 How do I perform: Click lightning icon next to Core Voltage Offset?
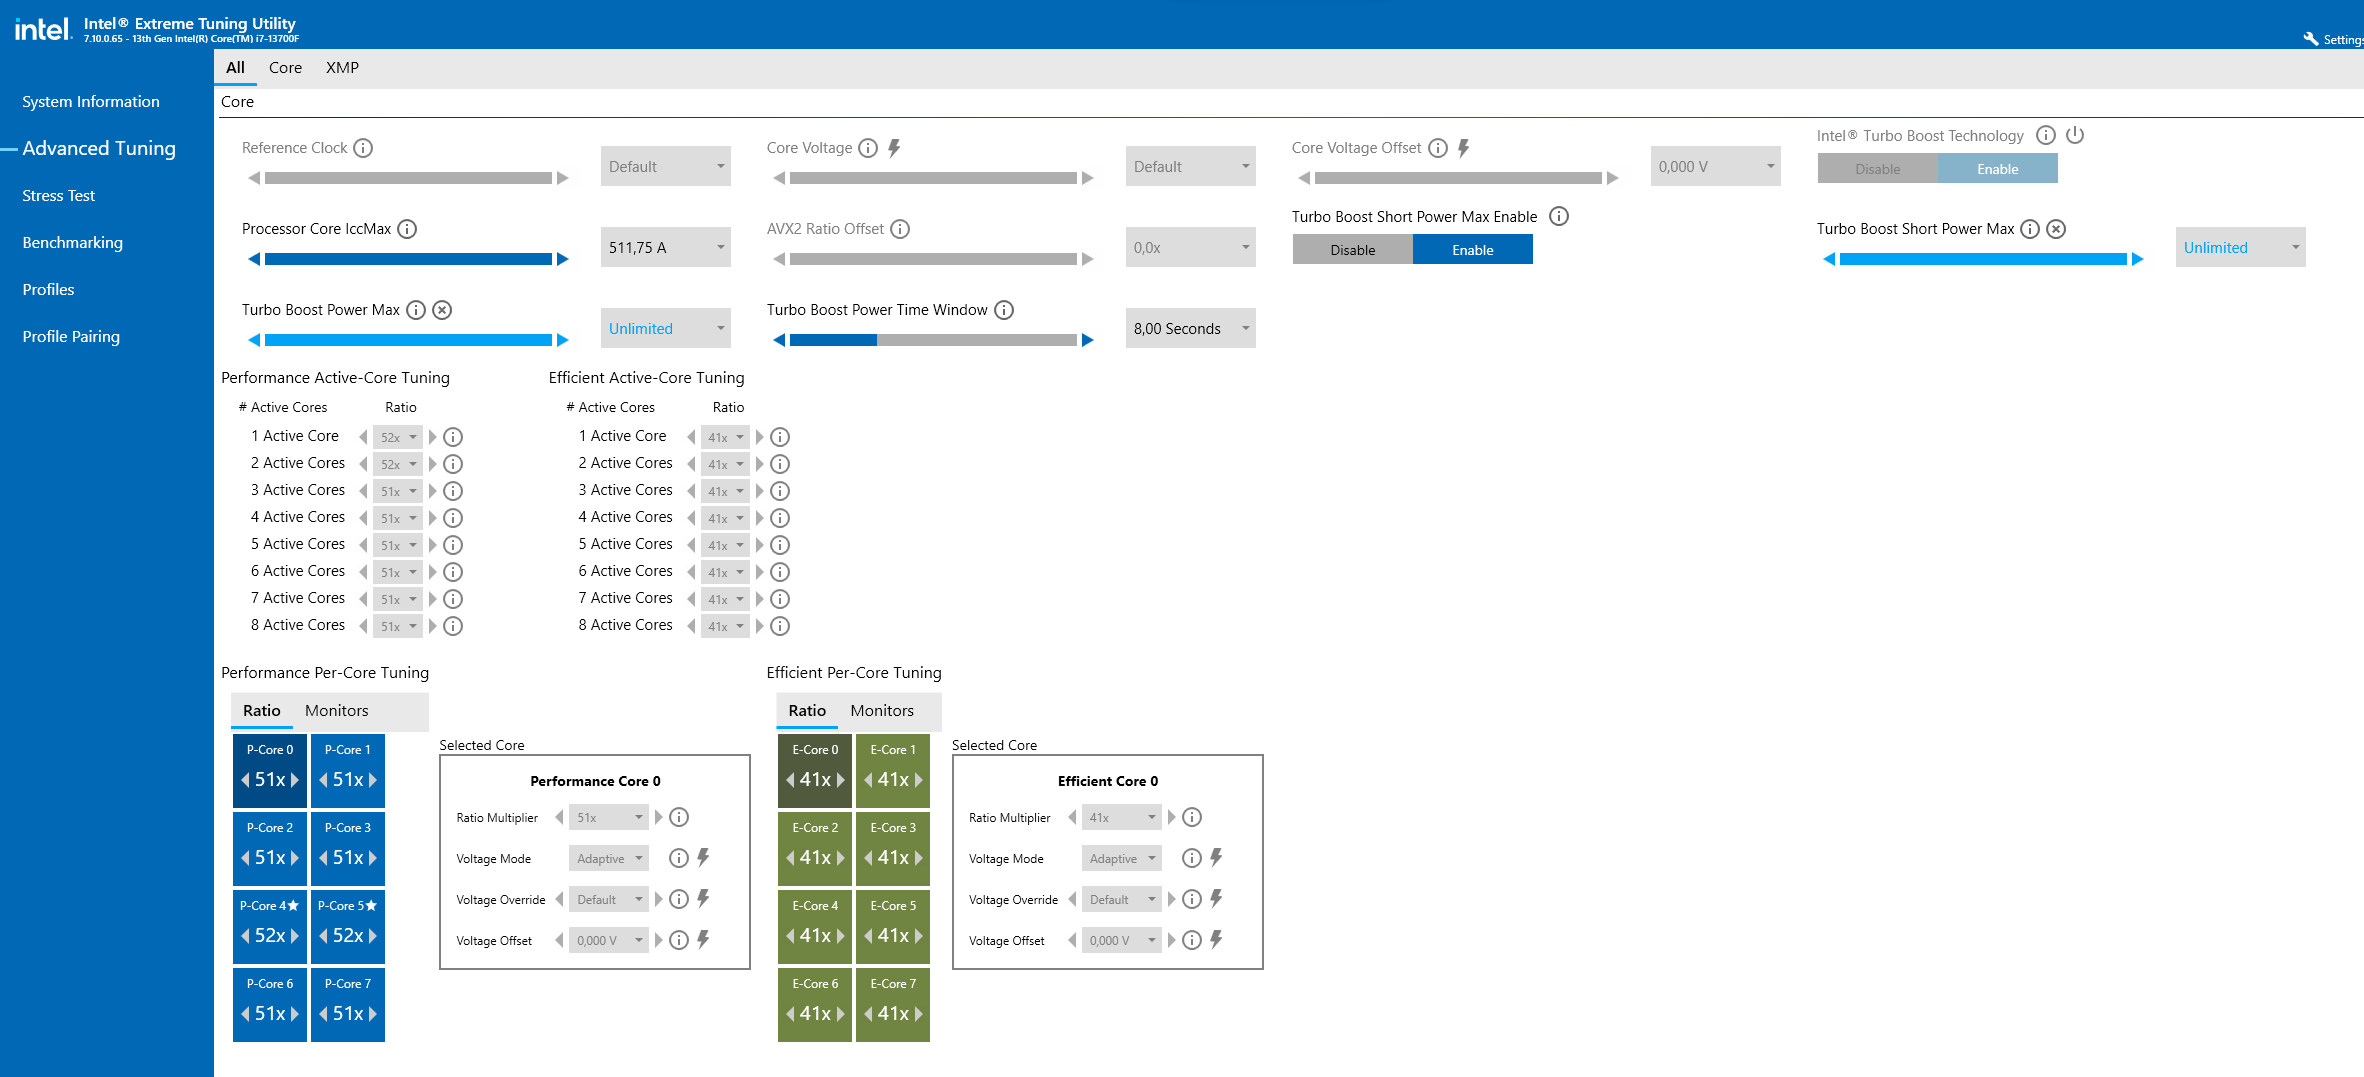point(1464,148)
